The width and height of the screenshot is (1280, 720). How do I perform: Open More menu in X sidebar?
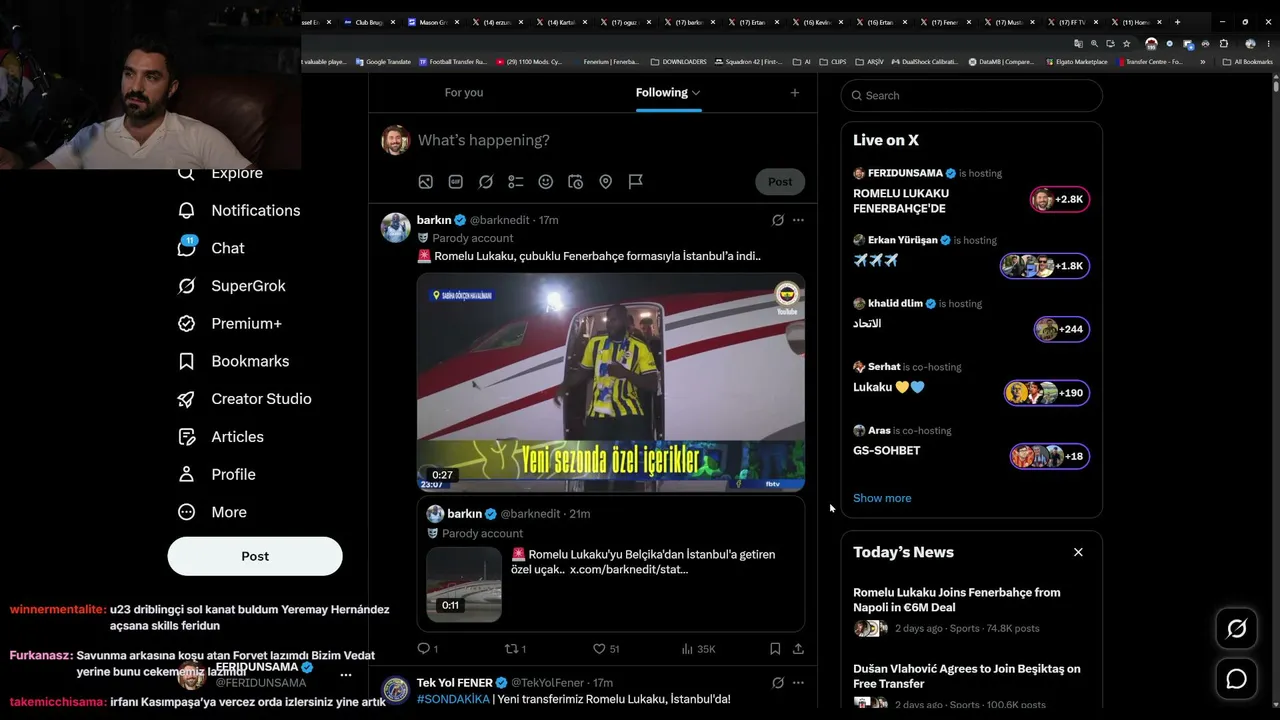(212, 512)
